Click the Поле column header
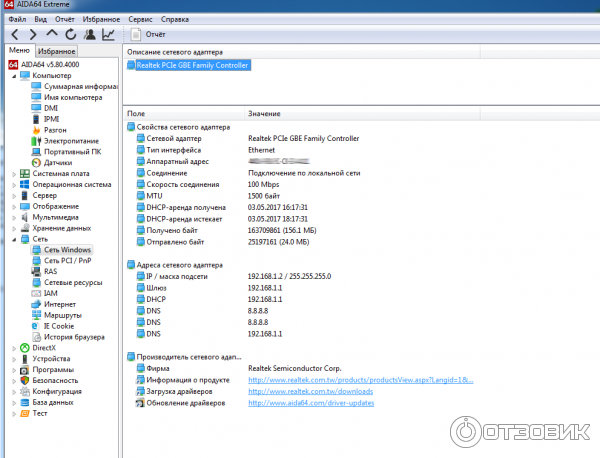 point(184,114)
